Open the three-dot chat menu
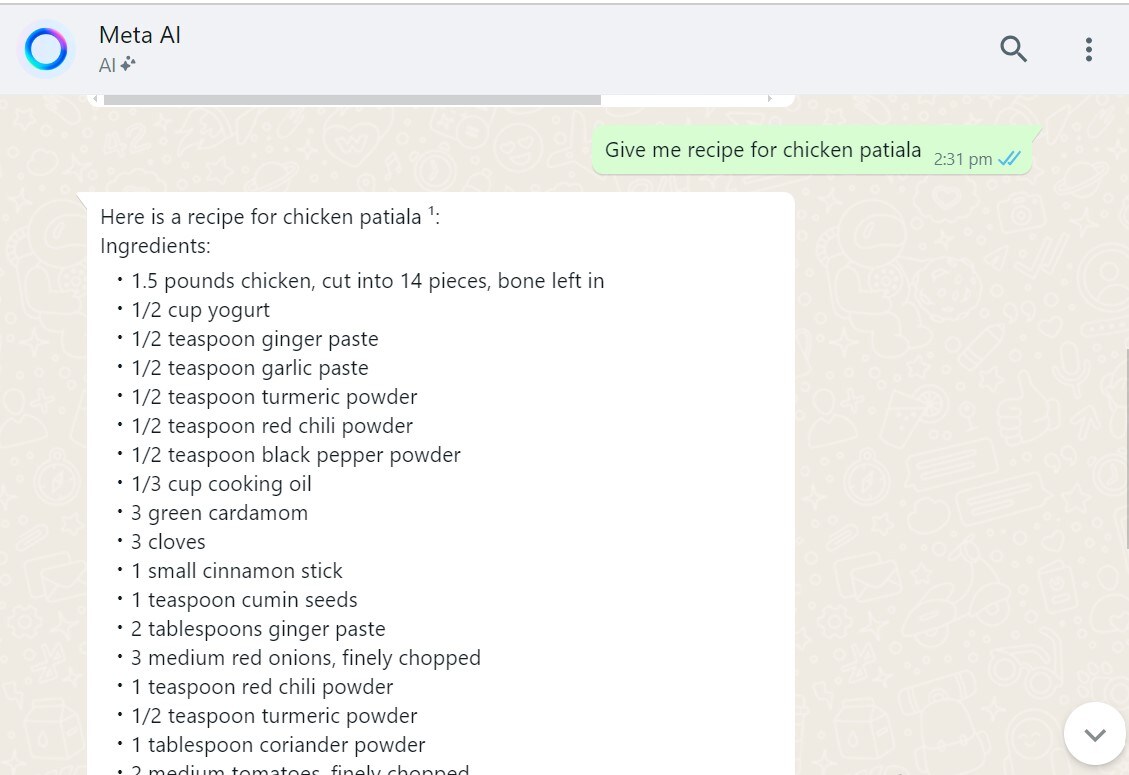Screen dimensions: 1129x775 pyautogui.click(x=1088, y=49)
